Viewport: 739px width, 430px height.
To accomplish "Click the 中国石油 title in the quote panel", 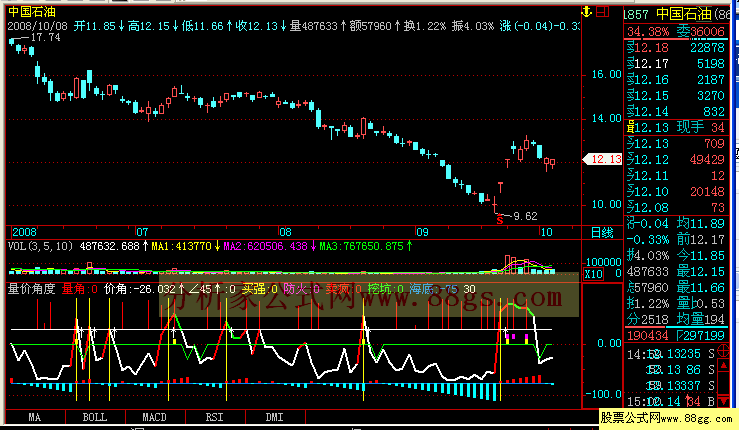I will pyautogui.click(x=683, y=14).
